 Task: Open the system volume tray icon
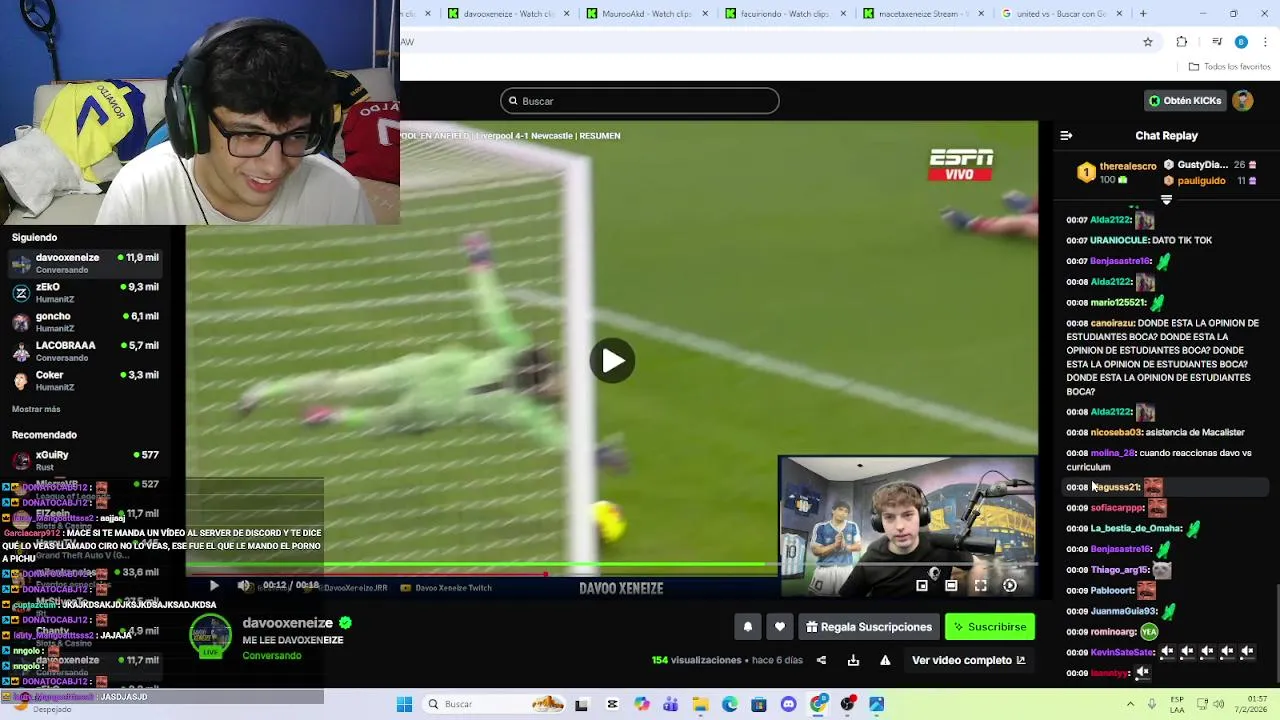pos(1218,704)
